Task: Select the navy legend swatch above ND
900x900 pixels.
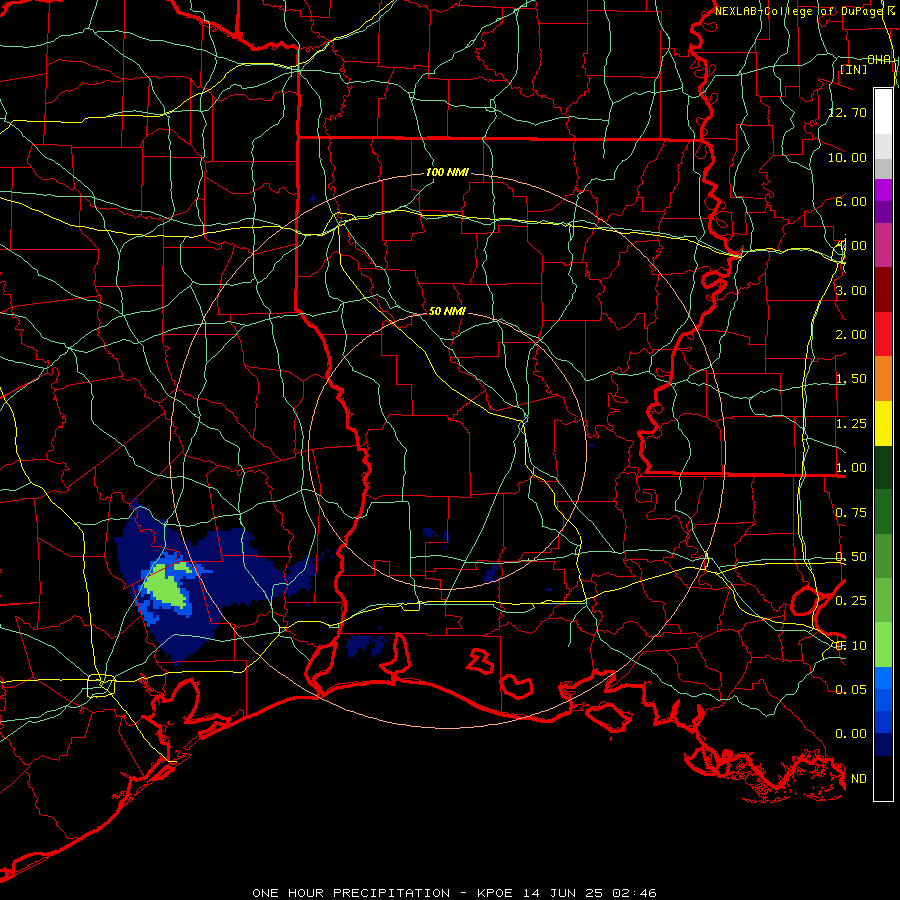Action: tap(883, 745)
